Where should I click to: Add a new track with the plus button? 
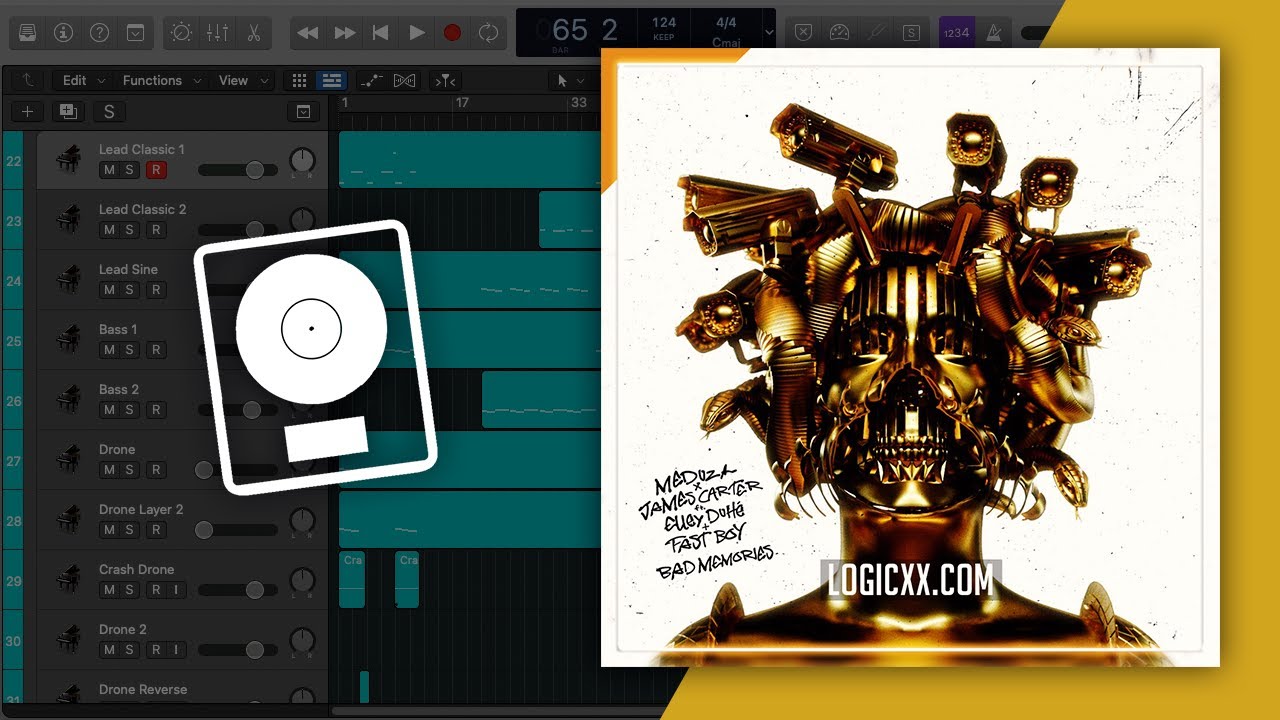28,112
